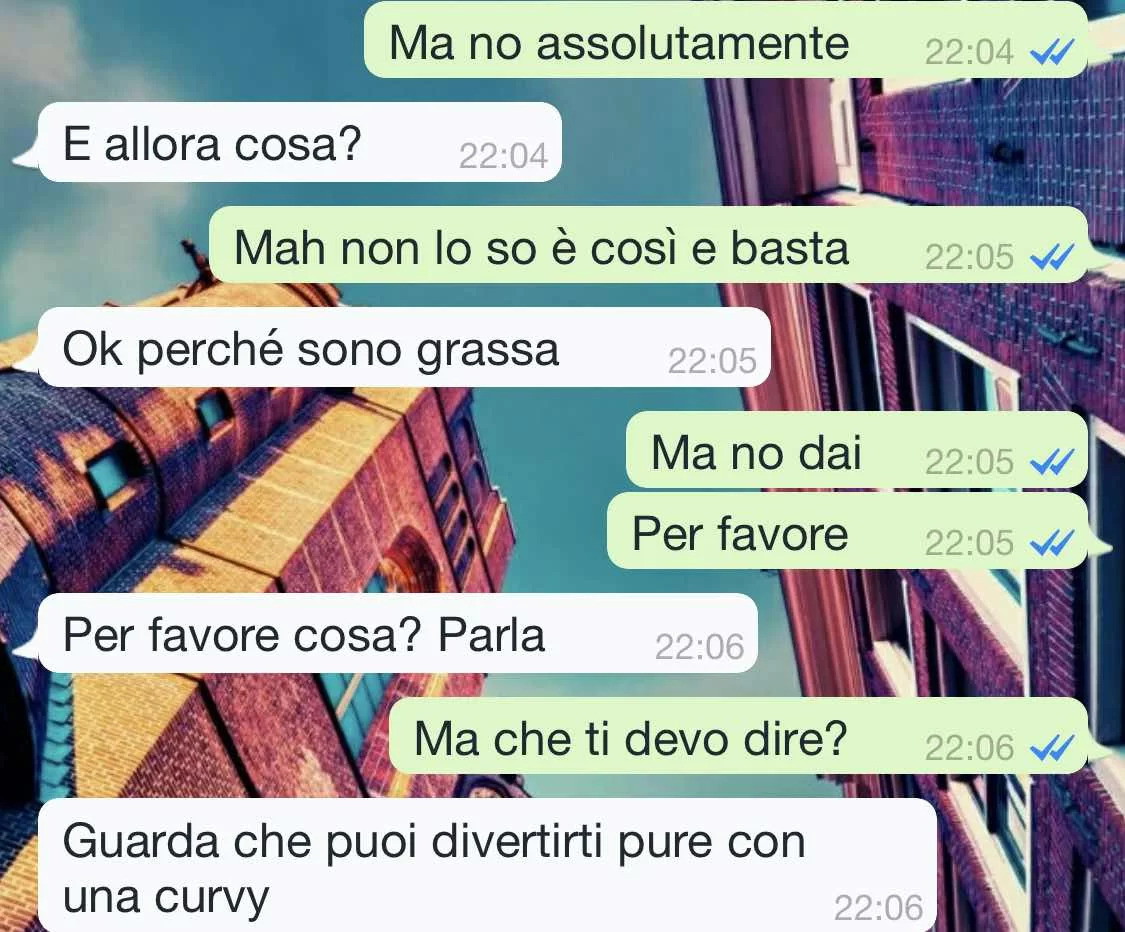Tap the 'Ma no dai' bubble

click(x=857, y=450)
